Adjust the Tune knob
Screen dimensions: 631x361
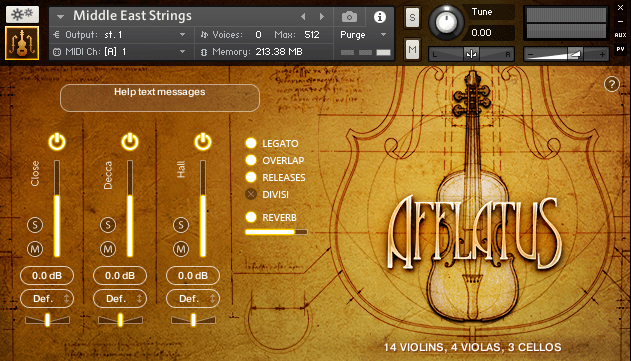(x=446, y=22)
